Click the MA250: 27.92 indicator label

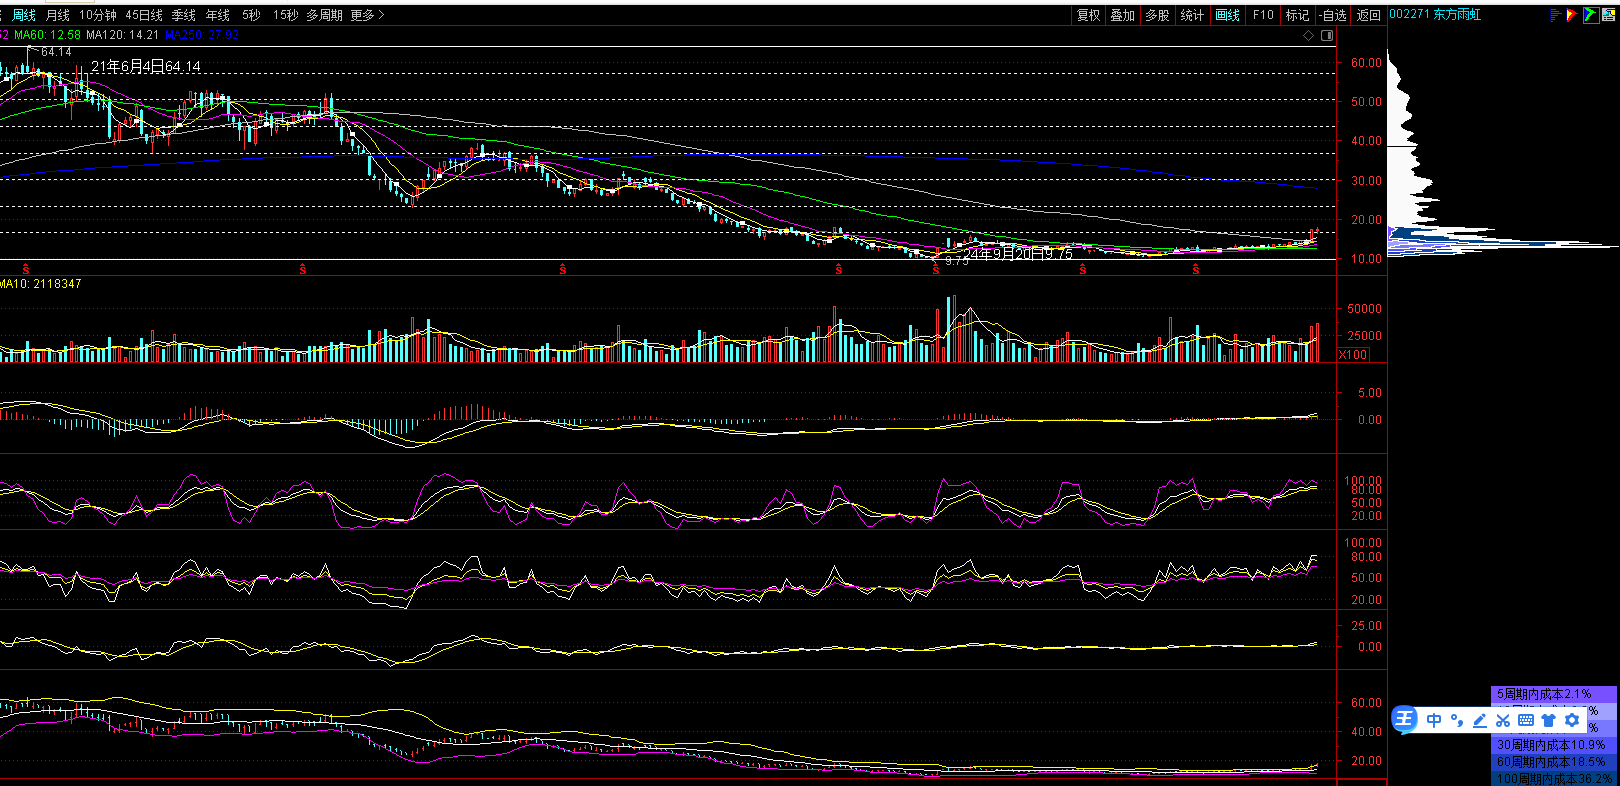[x=202, y=35]
